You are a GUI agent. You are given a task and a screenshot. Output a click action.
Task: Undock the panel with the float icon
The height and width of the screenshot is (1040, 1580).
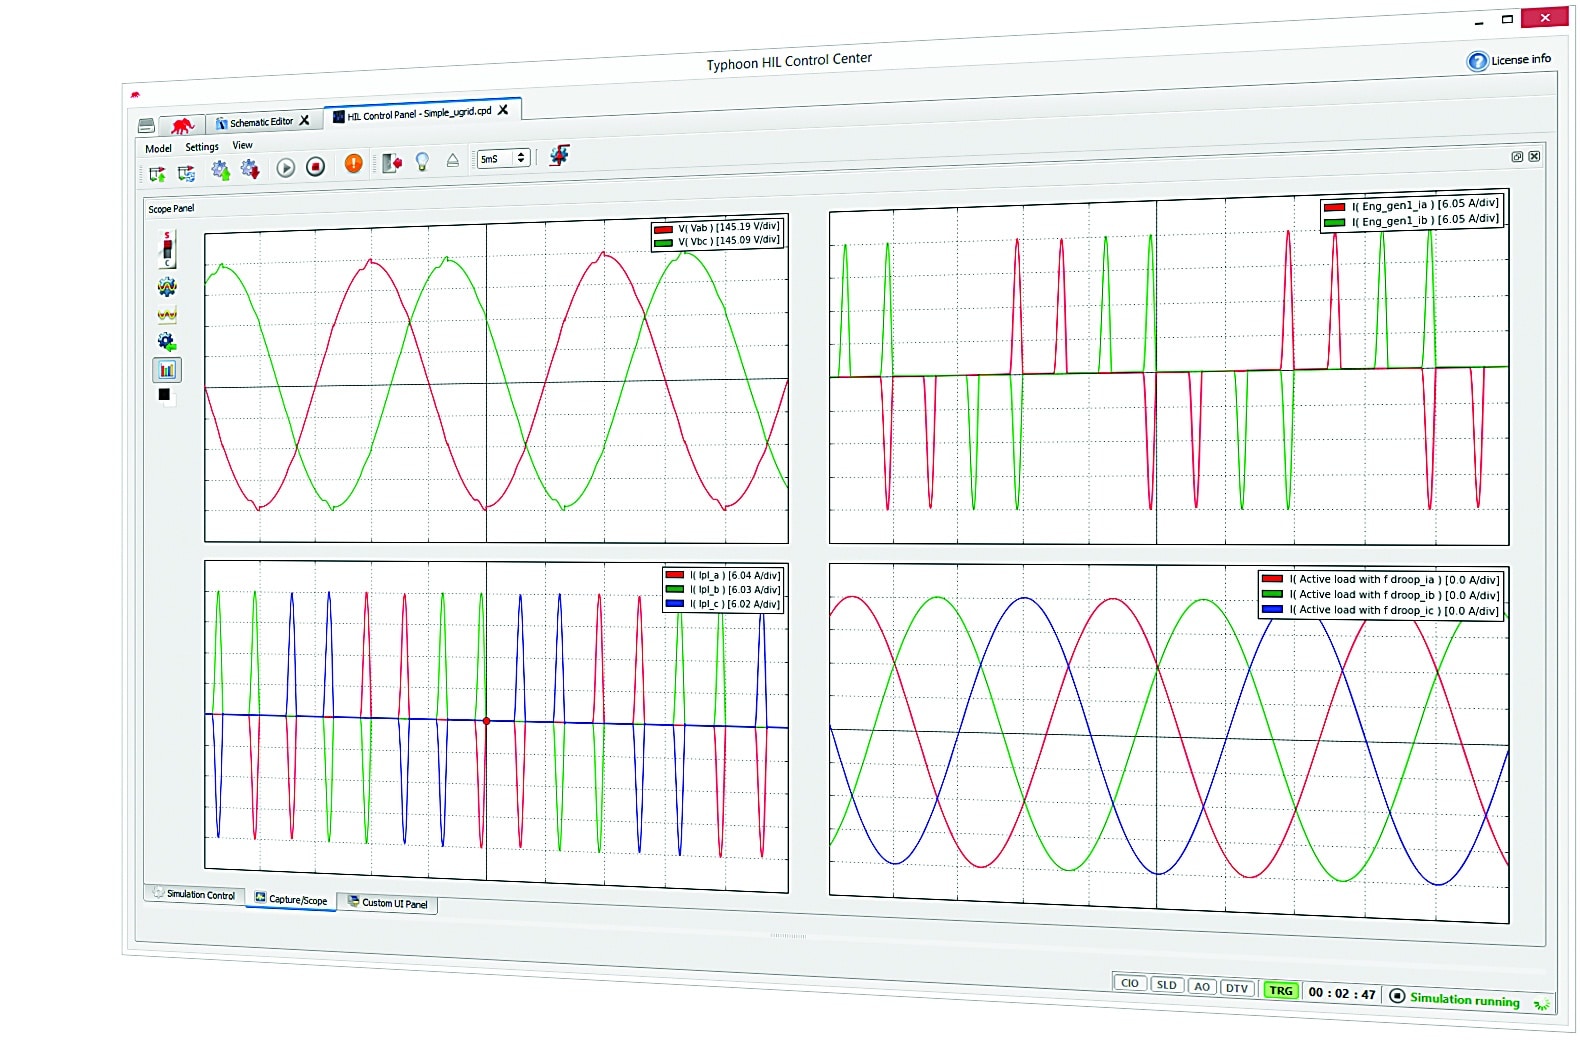coord(1517,157)
